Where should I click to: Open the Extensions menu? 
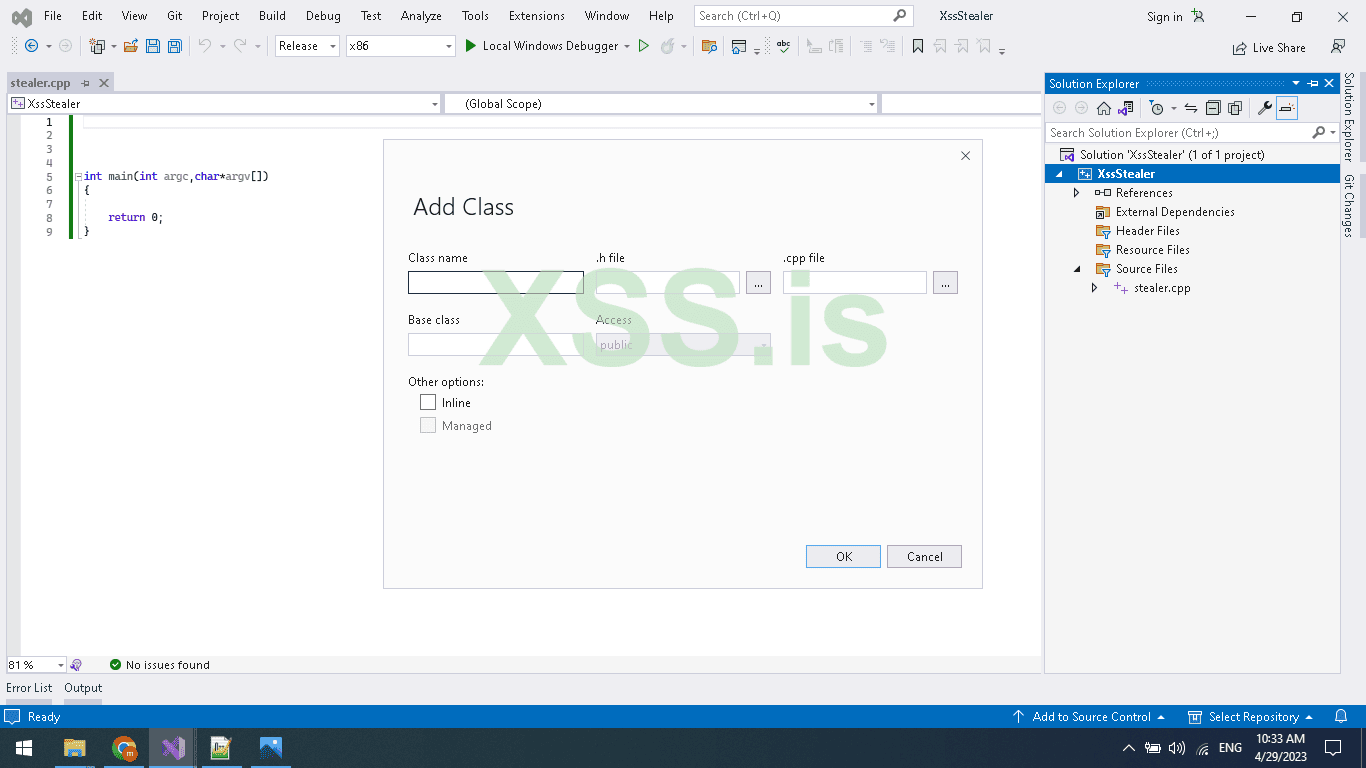coord(537,16)
